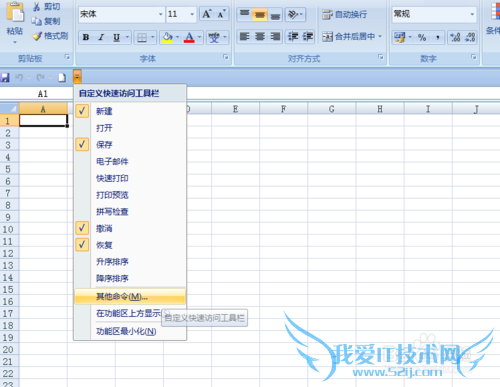Screen dimensions: 500x387
Task: Click the New document icon in quick access toolbar
Action: pos(62,78)
